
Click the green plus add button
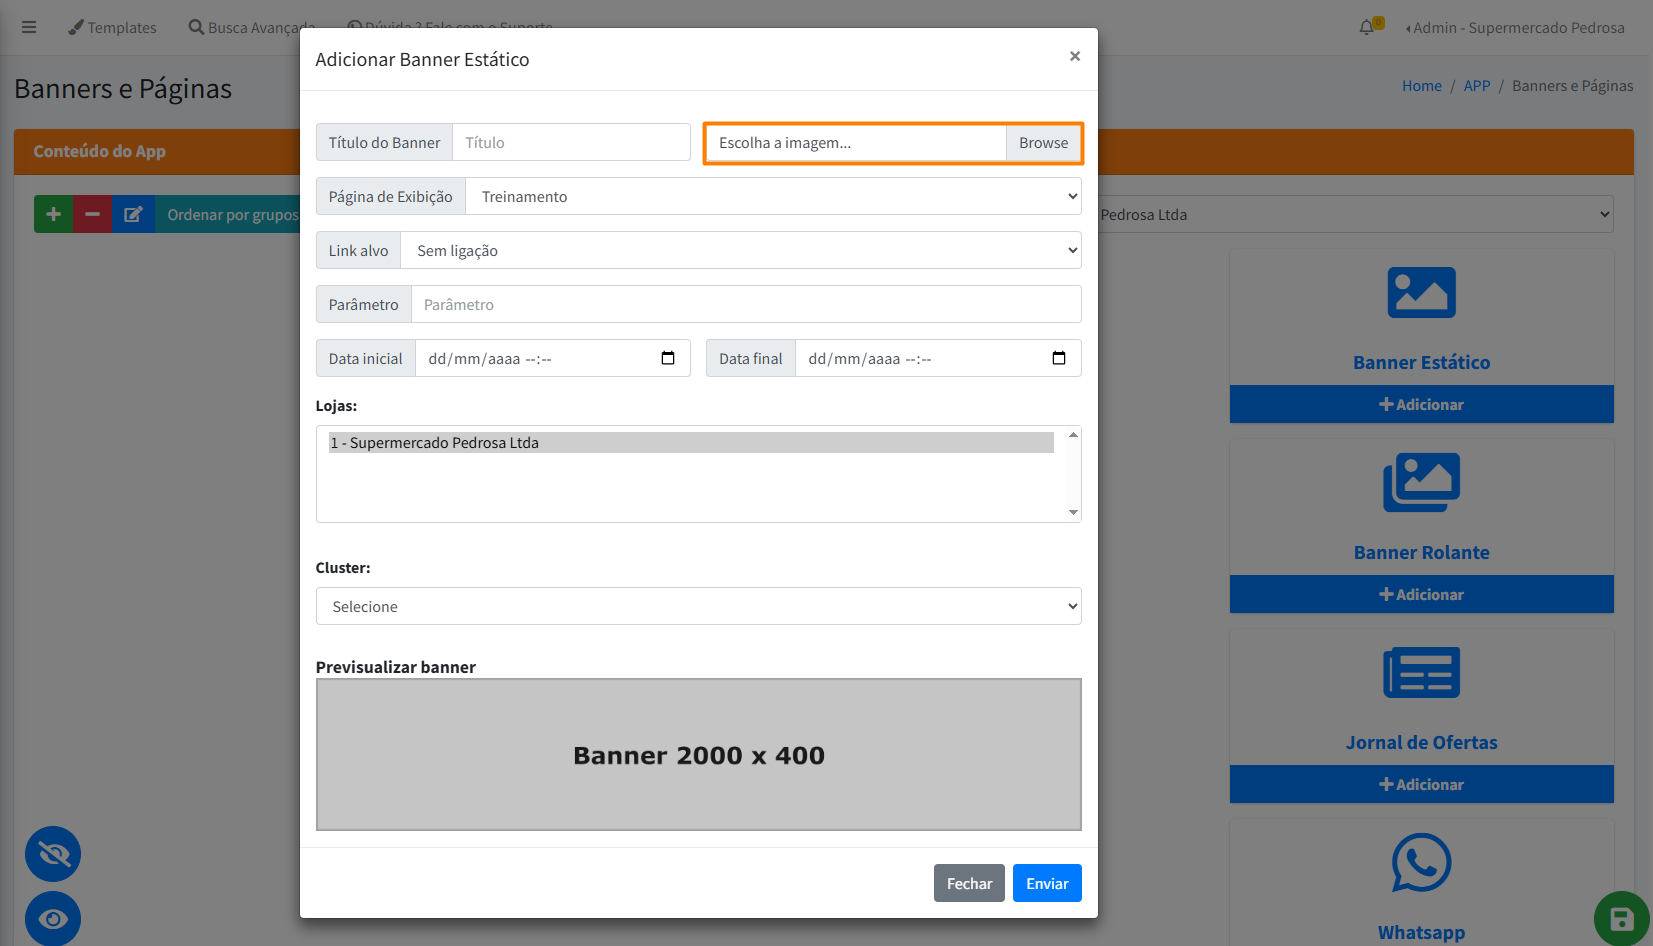[x=53, y=214]
